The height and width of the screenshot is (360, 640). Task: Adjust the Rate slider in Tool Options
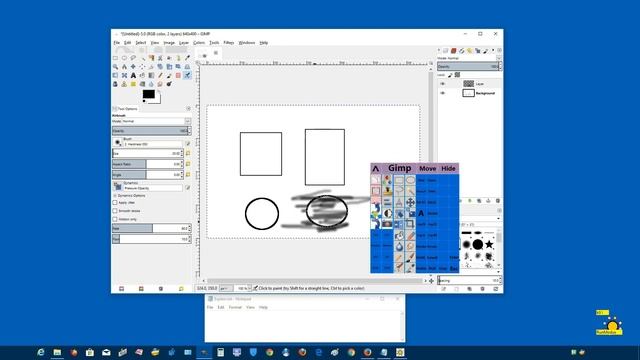tap(151, 228)
